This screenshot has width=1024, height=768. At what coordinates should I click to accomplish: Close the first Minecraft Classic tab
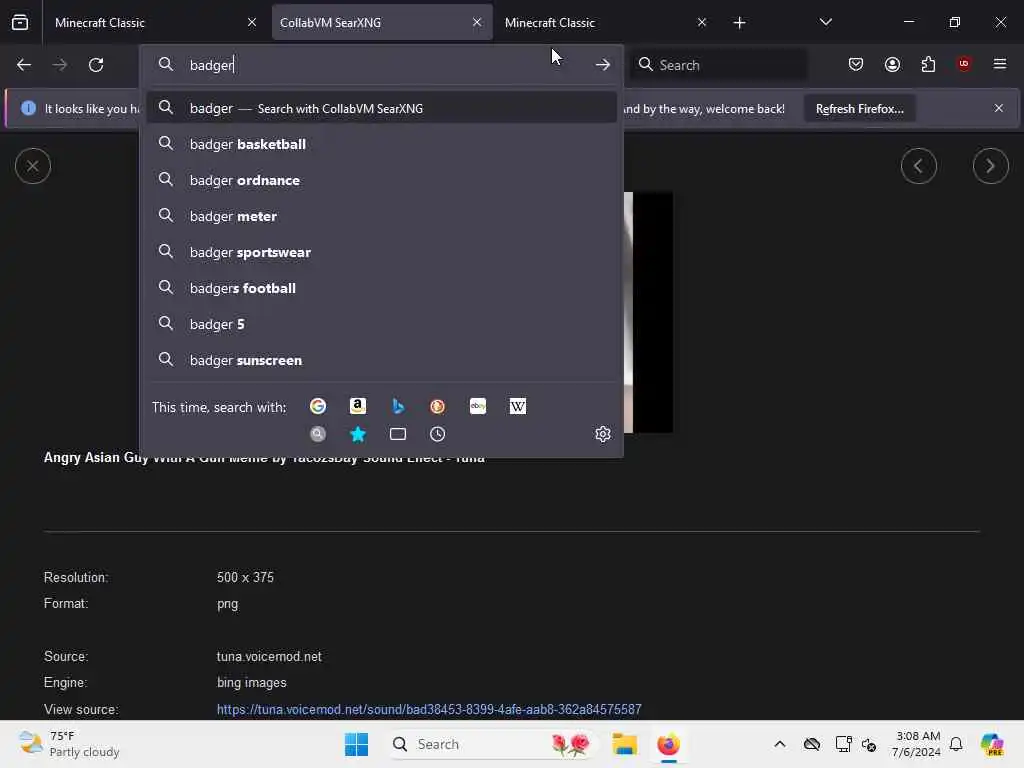[x=252, y=22]
